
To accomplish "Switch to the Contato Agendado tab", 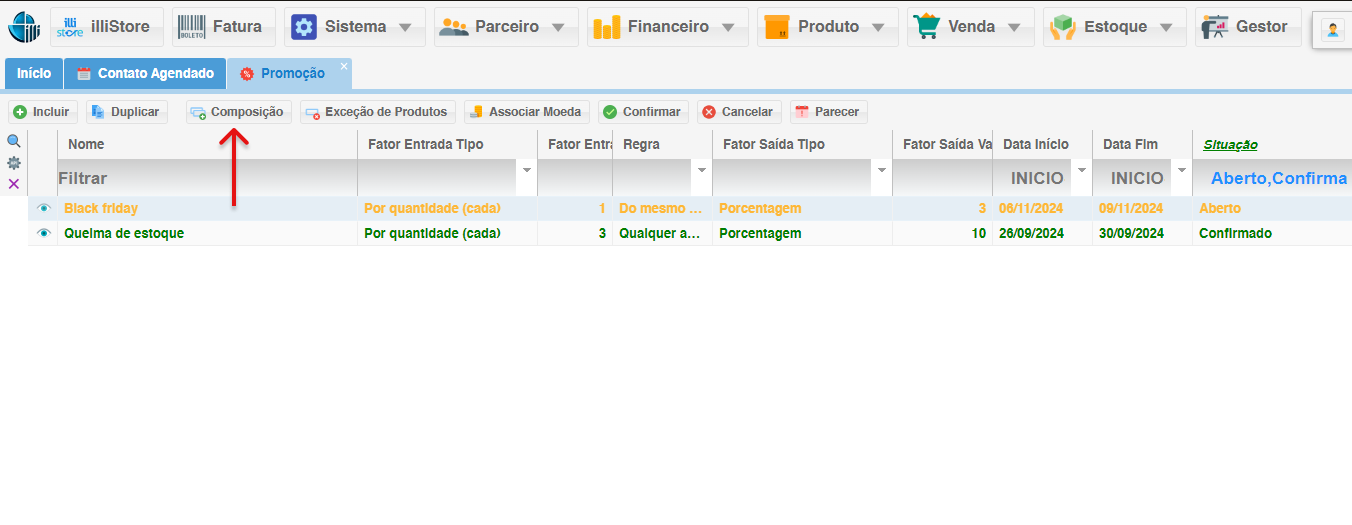I will coord(145,74).
